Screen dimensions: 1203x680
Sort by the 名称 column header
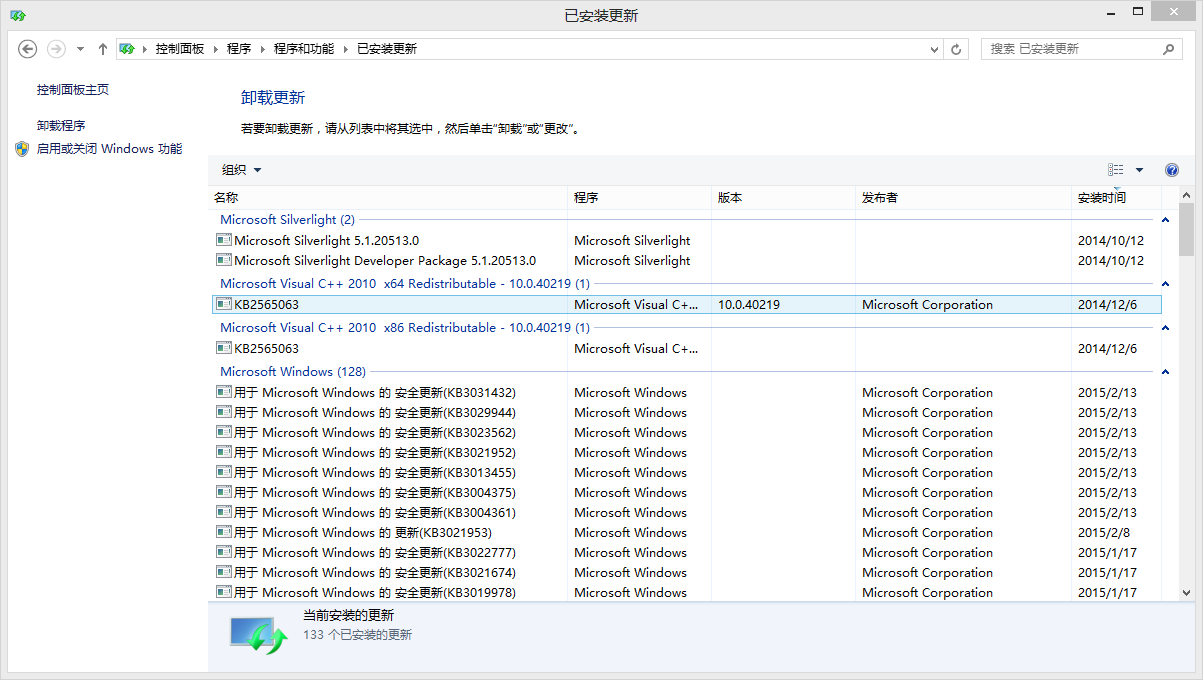pos(388,197)
